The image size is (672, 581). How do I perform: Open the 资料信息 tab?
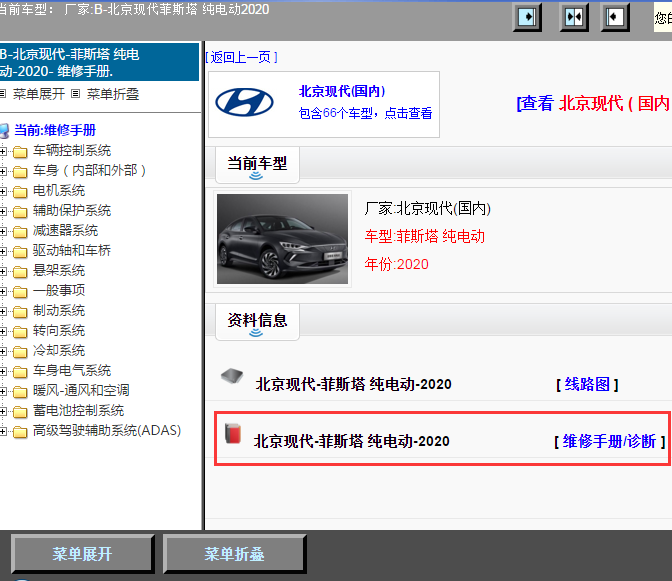pyautogui.click(x=257, y=322)
